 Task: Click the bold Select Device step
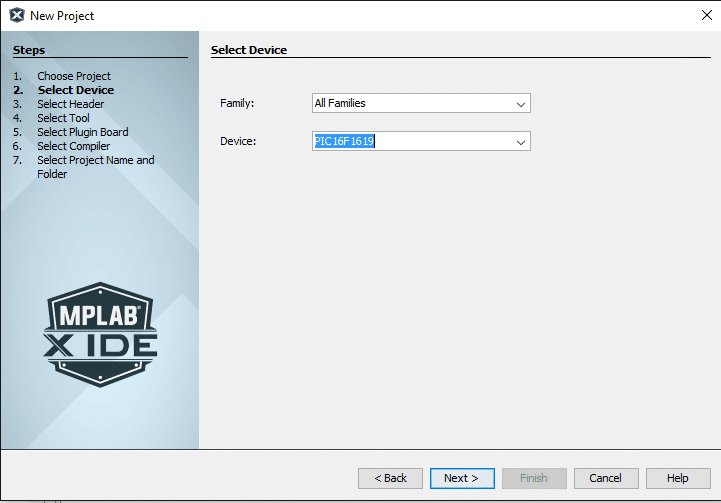75,90
